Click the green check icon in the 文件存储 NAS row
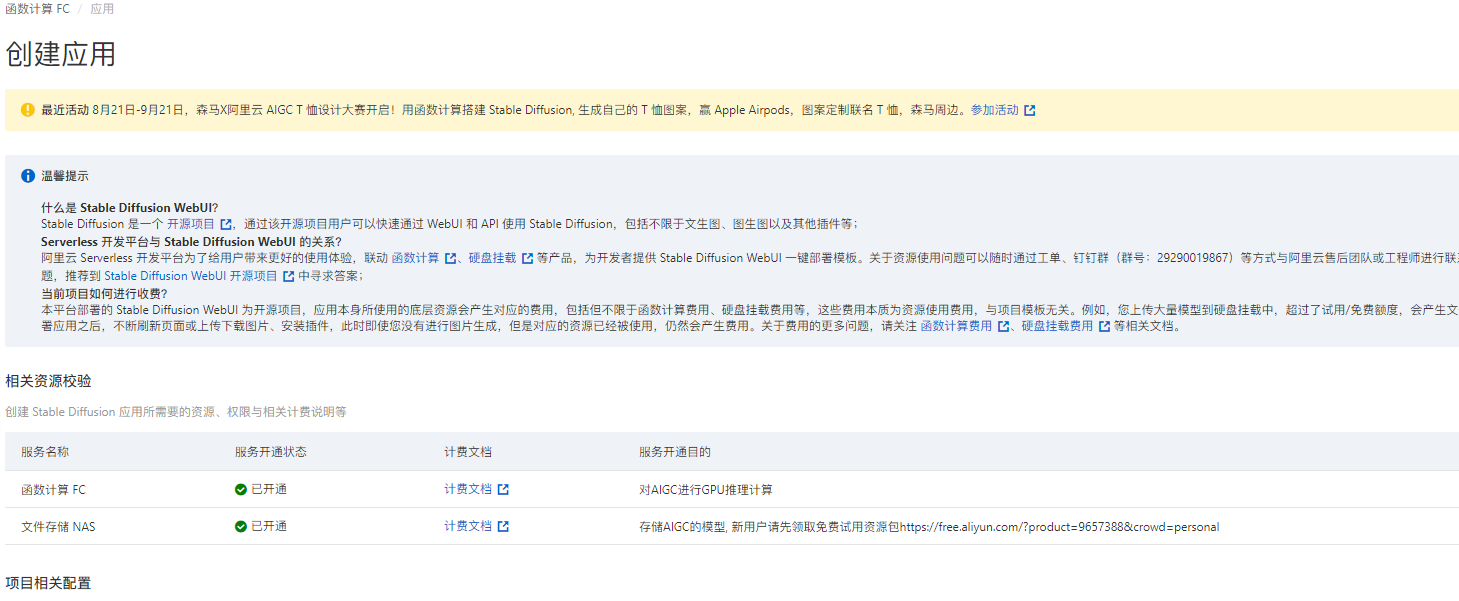The image size is (1459, 601). pyautogui.click(x=241, y=526)
